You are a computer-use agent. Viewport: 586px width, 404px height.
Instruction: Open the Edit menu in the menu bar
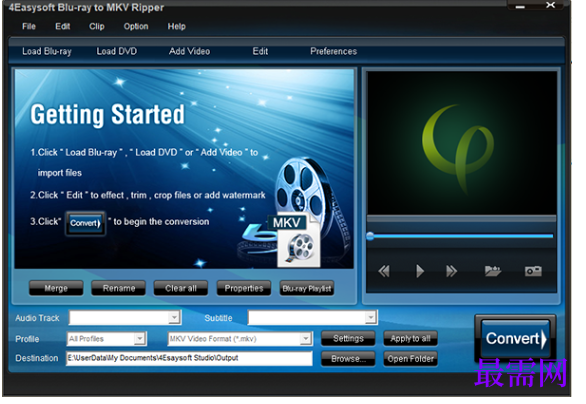pyautogui.click(x=62, y=27)
